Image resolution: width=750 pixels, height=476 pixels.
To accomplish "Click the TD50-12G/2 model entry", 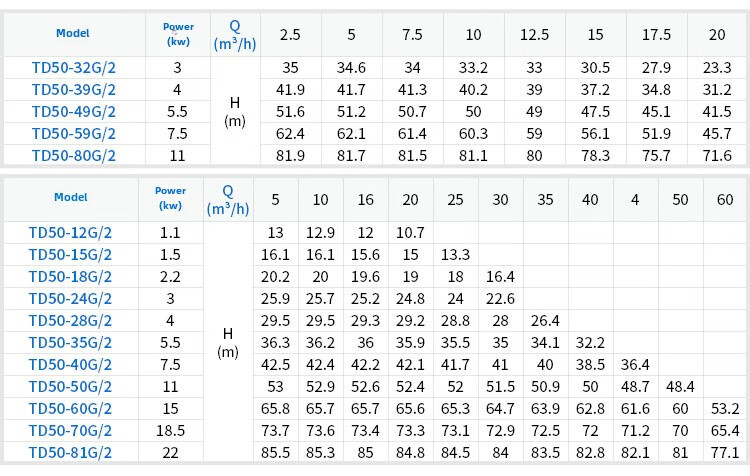I will click(x=70, y=233).
